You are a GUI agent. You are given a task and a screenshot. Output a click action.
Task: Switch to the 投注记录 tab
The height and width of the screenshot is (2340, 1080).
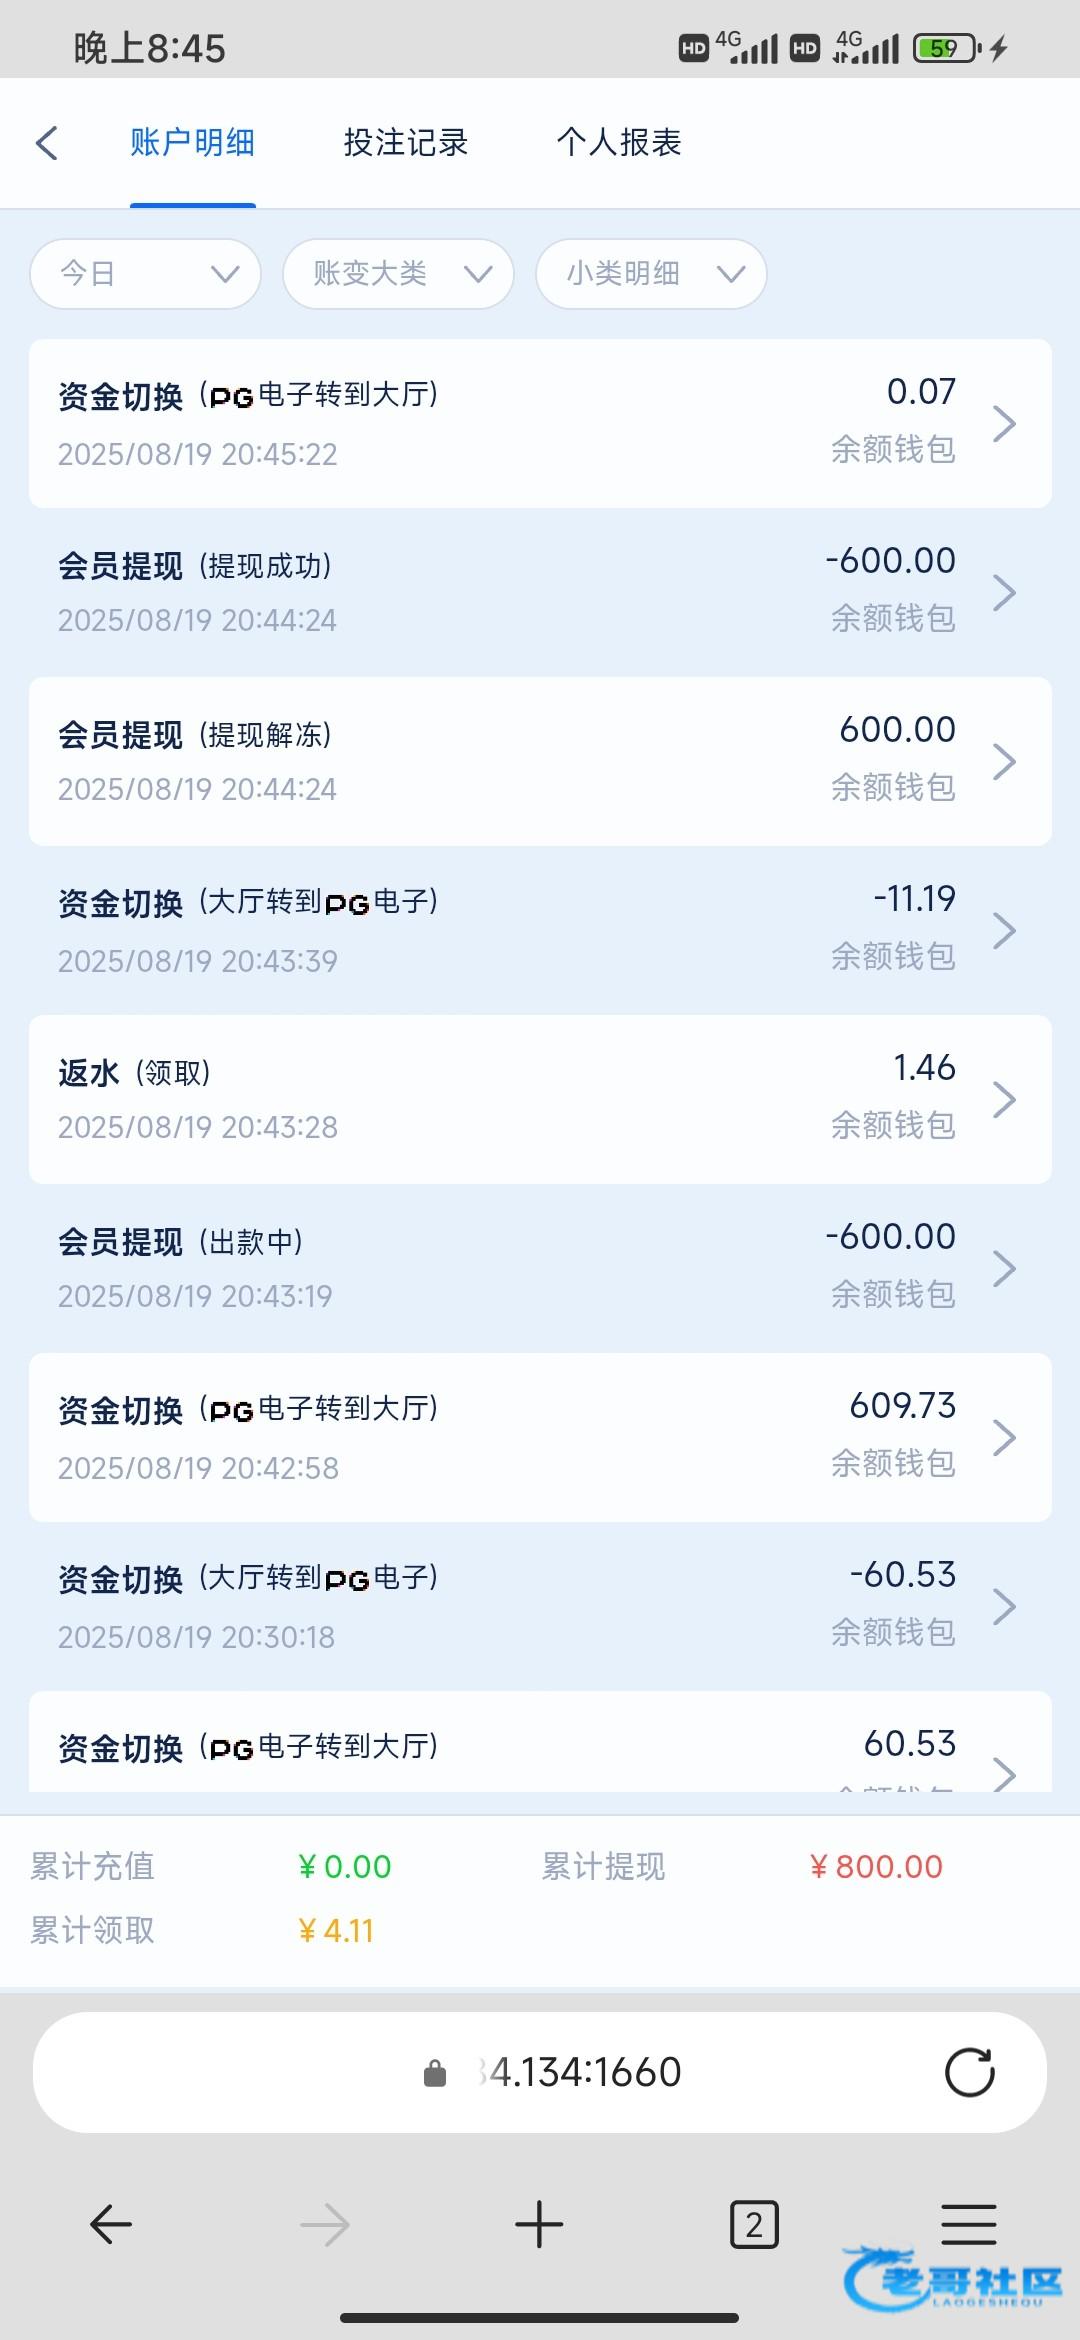tap(406, 143)
